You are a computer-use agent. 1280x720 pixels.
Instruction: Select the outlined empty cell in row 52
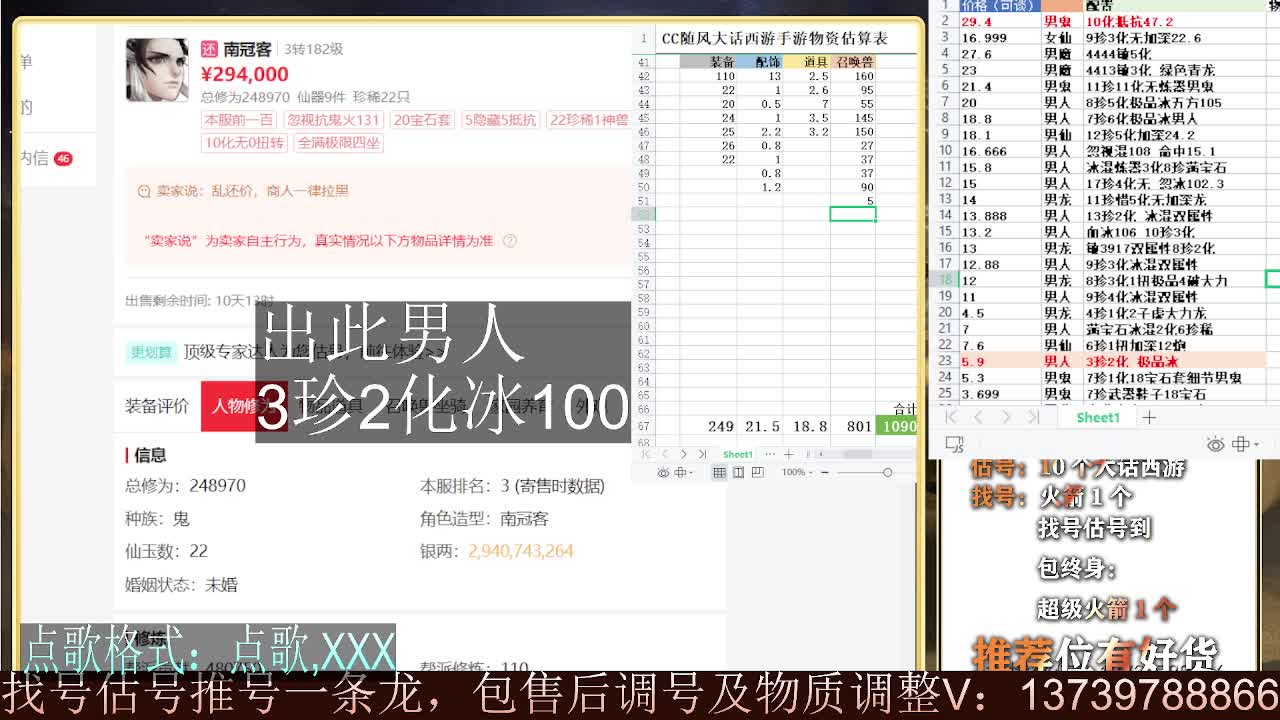pos(853,214)
